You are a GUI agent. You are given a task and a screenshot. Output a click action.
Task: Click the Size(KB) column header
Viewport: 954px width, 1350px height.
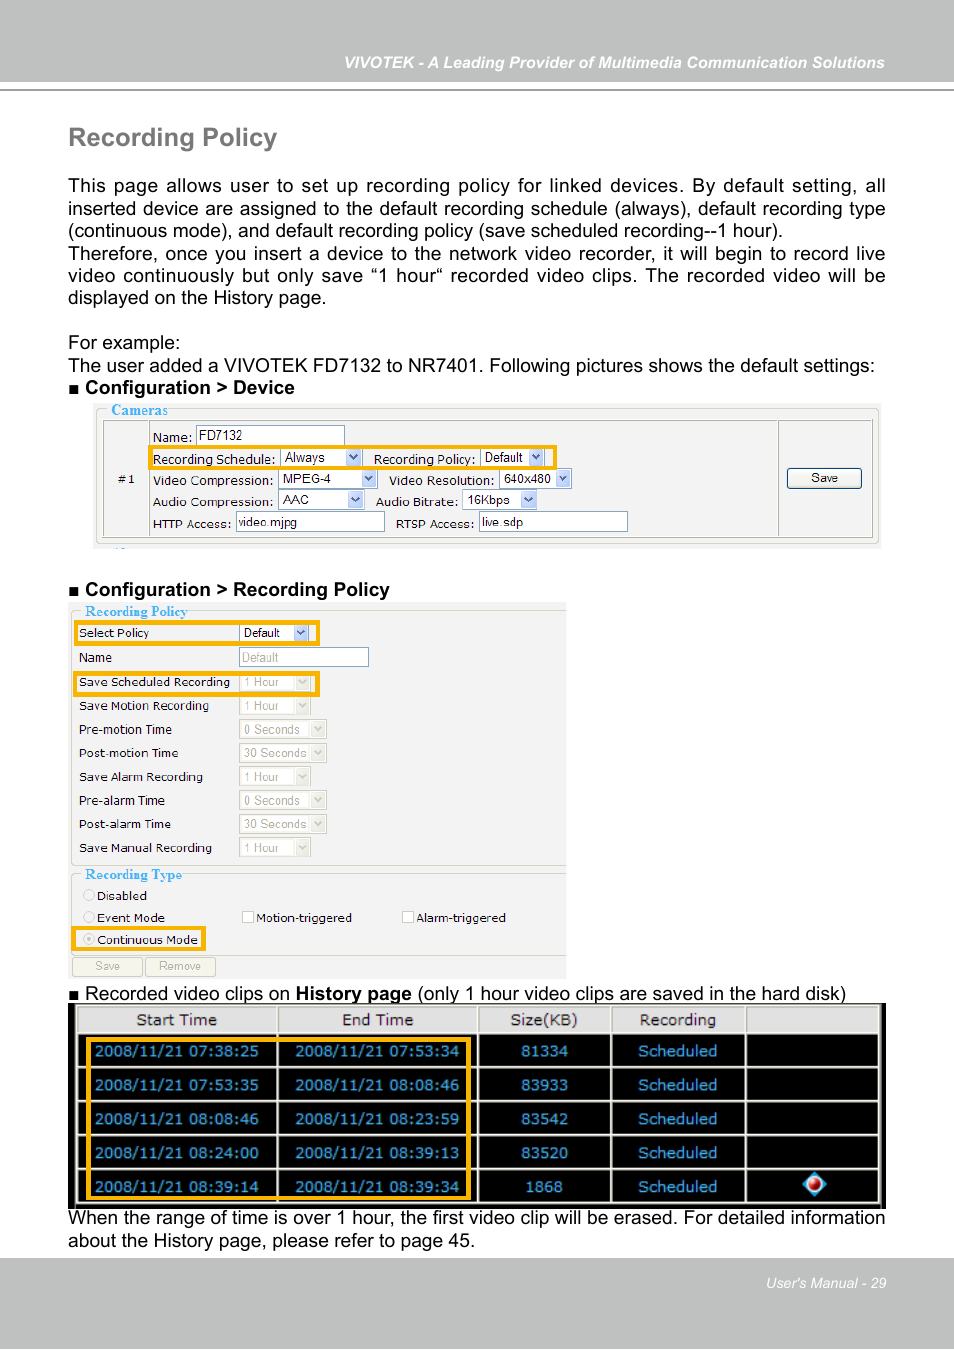(x=544, y=1020)
